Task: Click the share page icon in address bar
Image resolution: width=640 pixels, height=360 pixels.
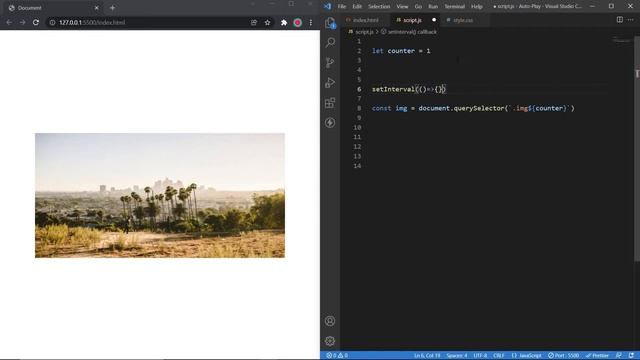Action: click(x=254, y=22)
